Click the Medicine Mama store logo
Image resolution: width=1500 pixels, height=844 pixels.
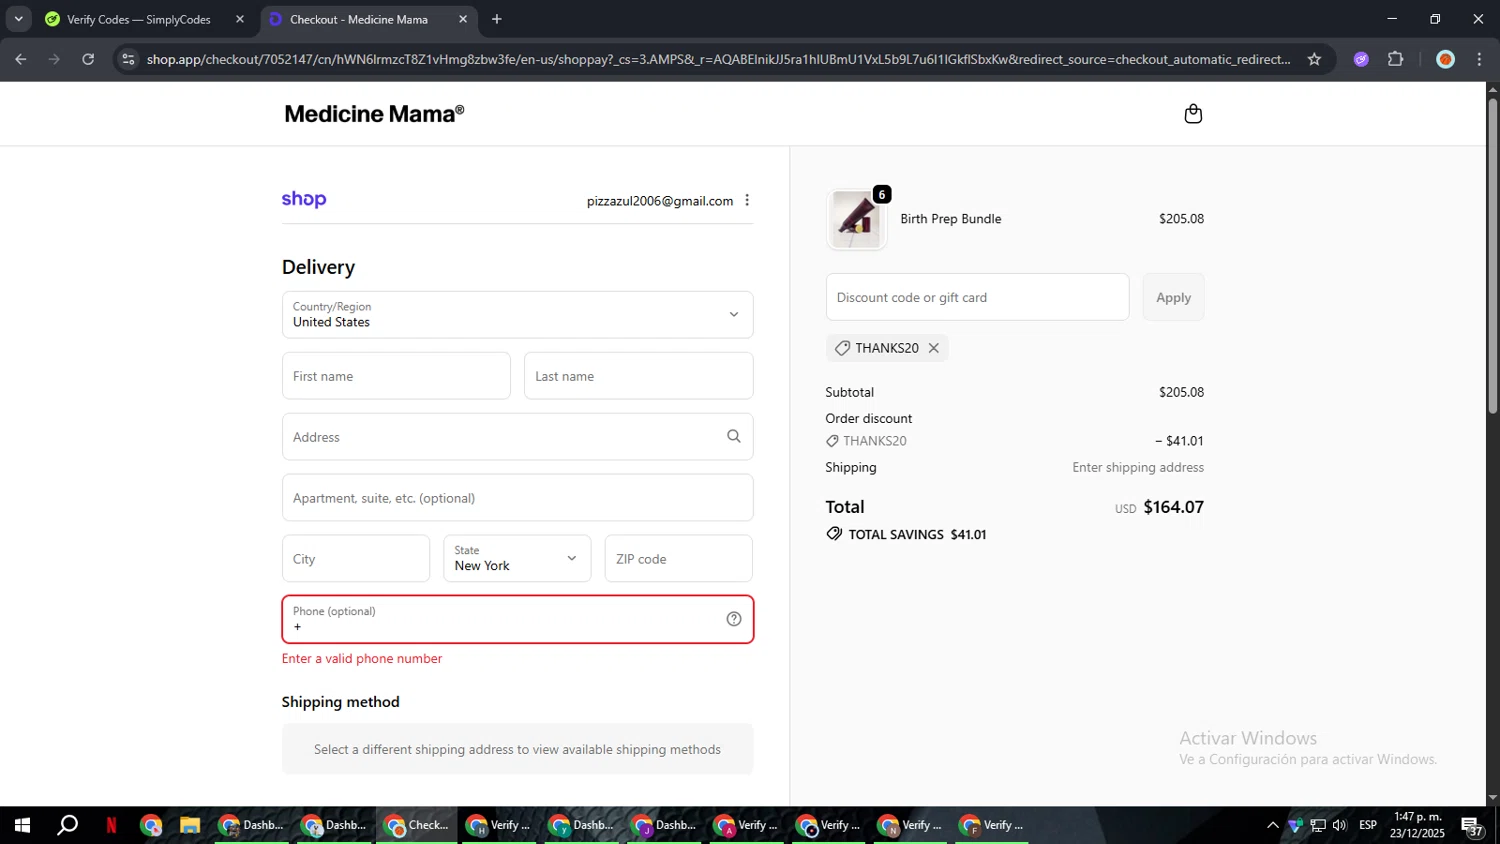pyautogui.click(x=374, y=114)
